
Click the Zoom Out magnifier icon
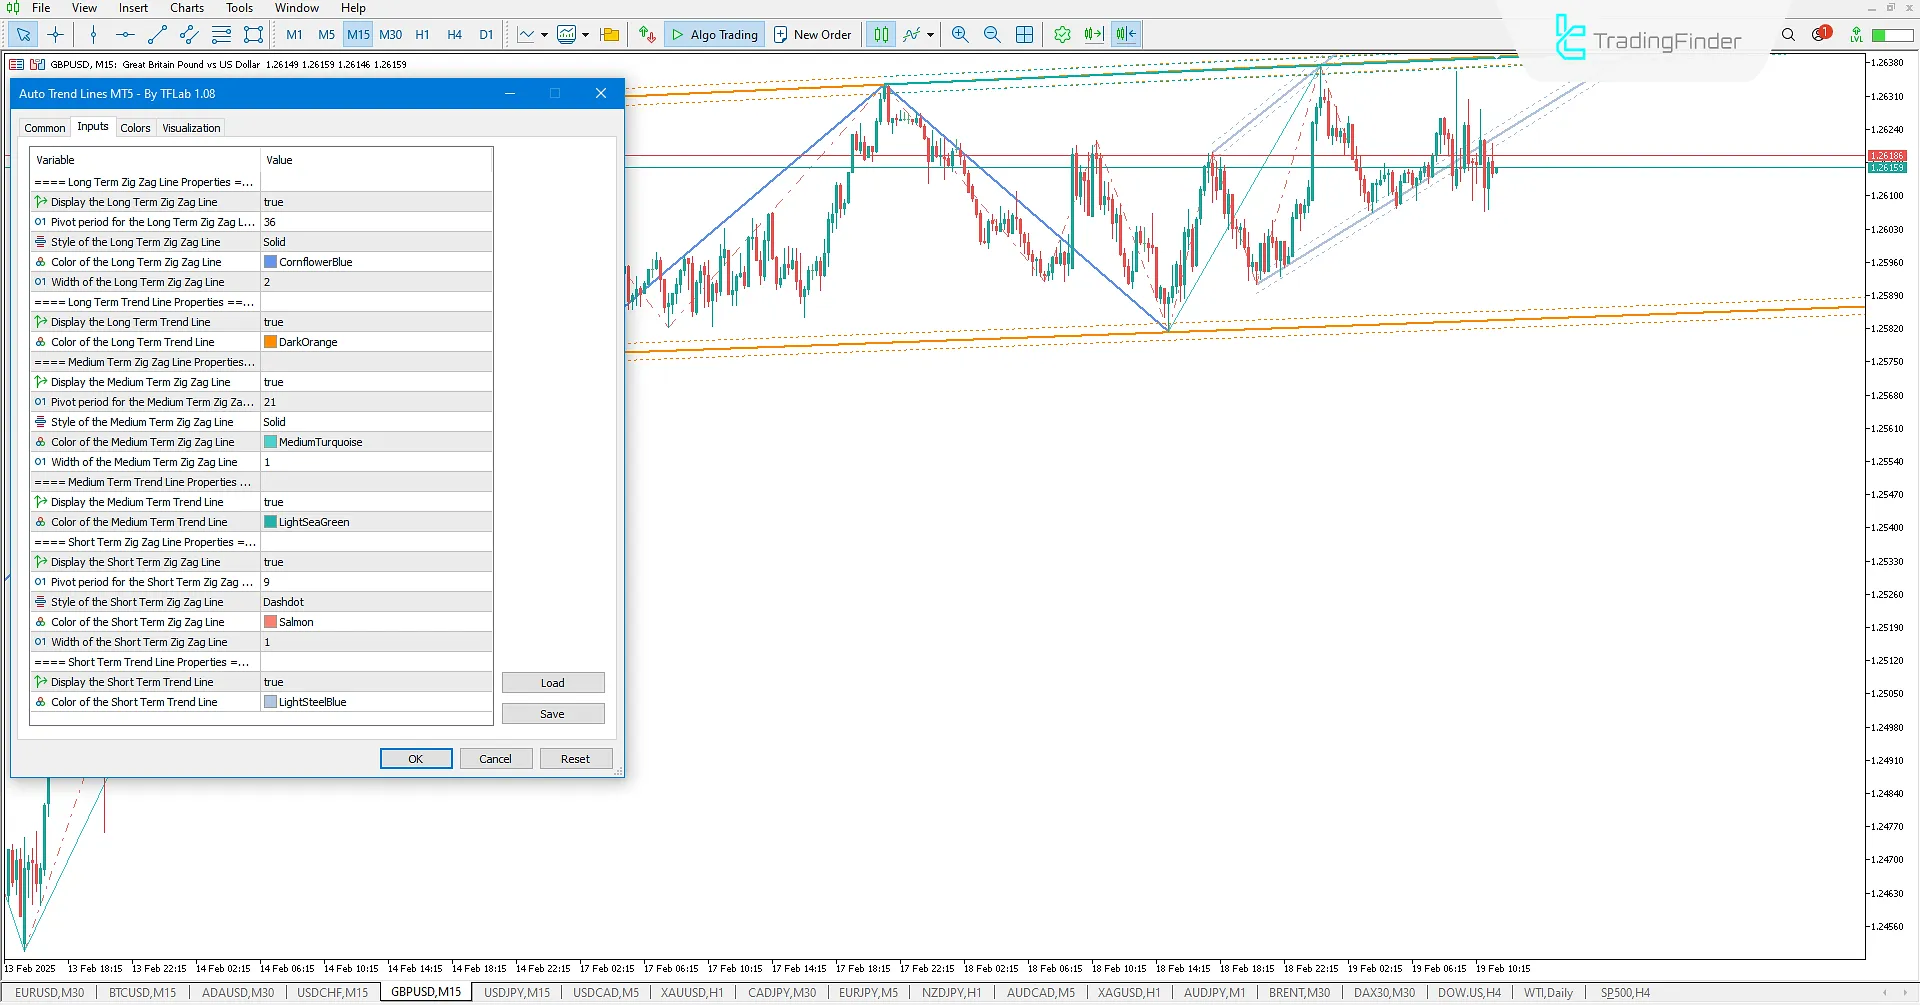click(991, 34)
